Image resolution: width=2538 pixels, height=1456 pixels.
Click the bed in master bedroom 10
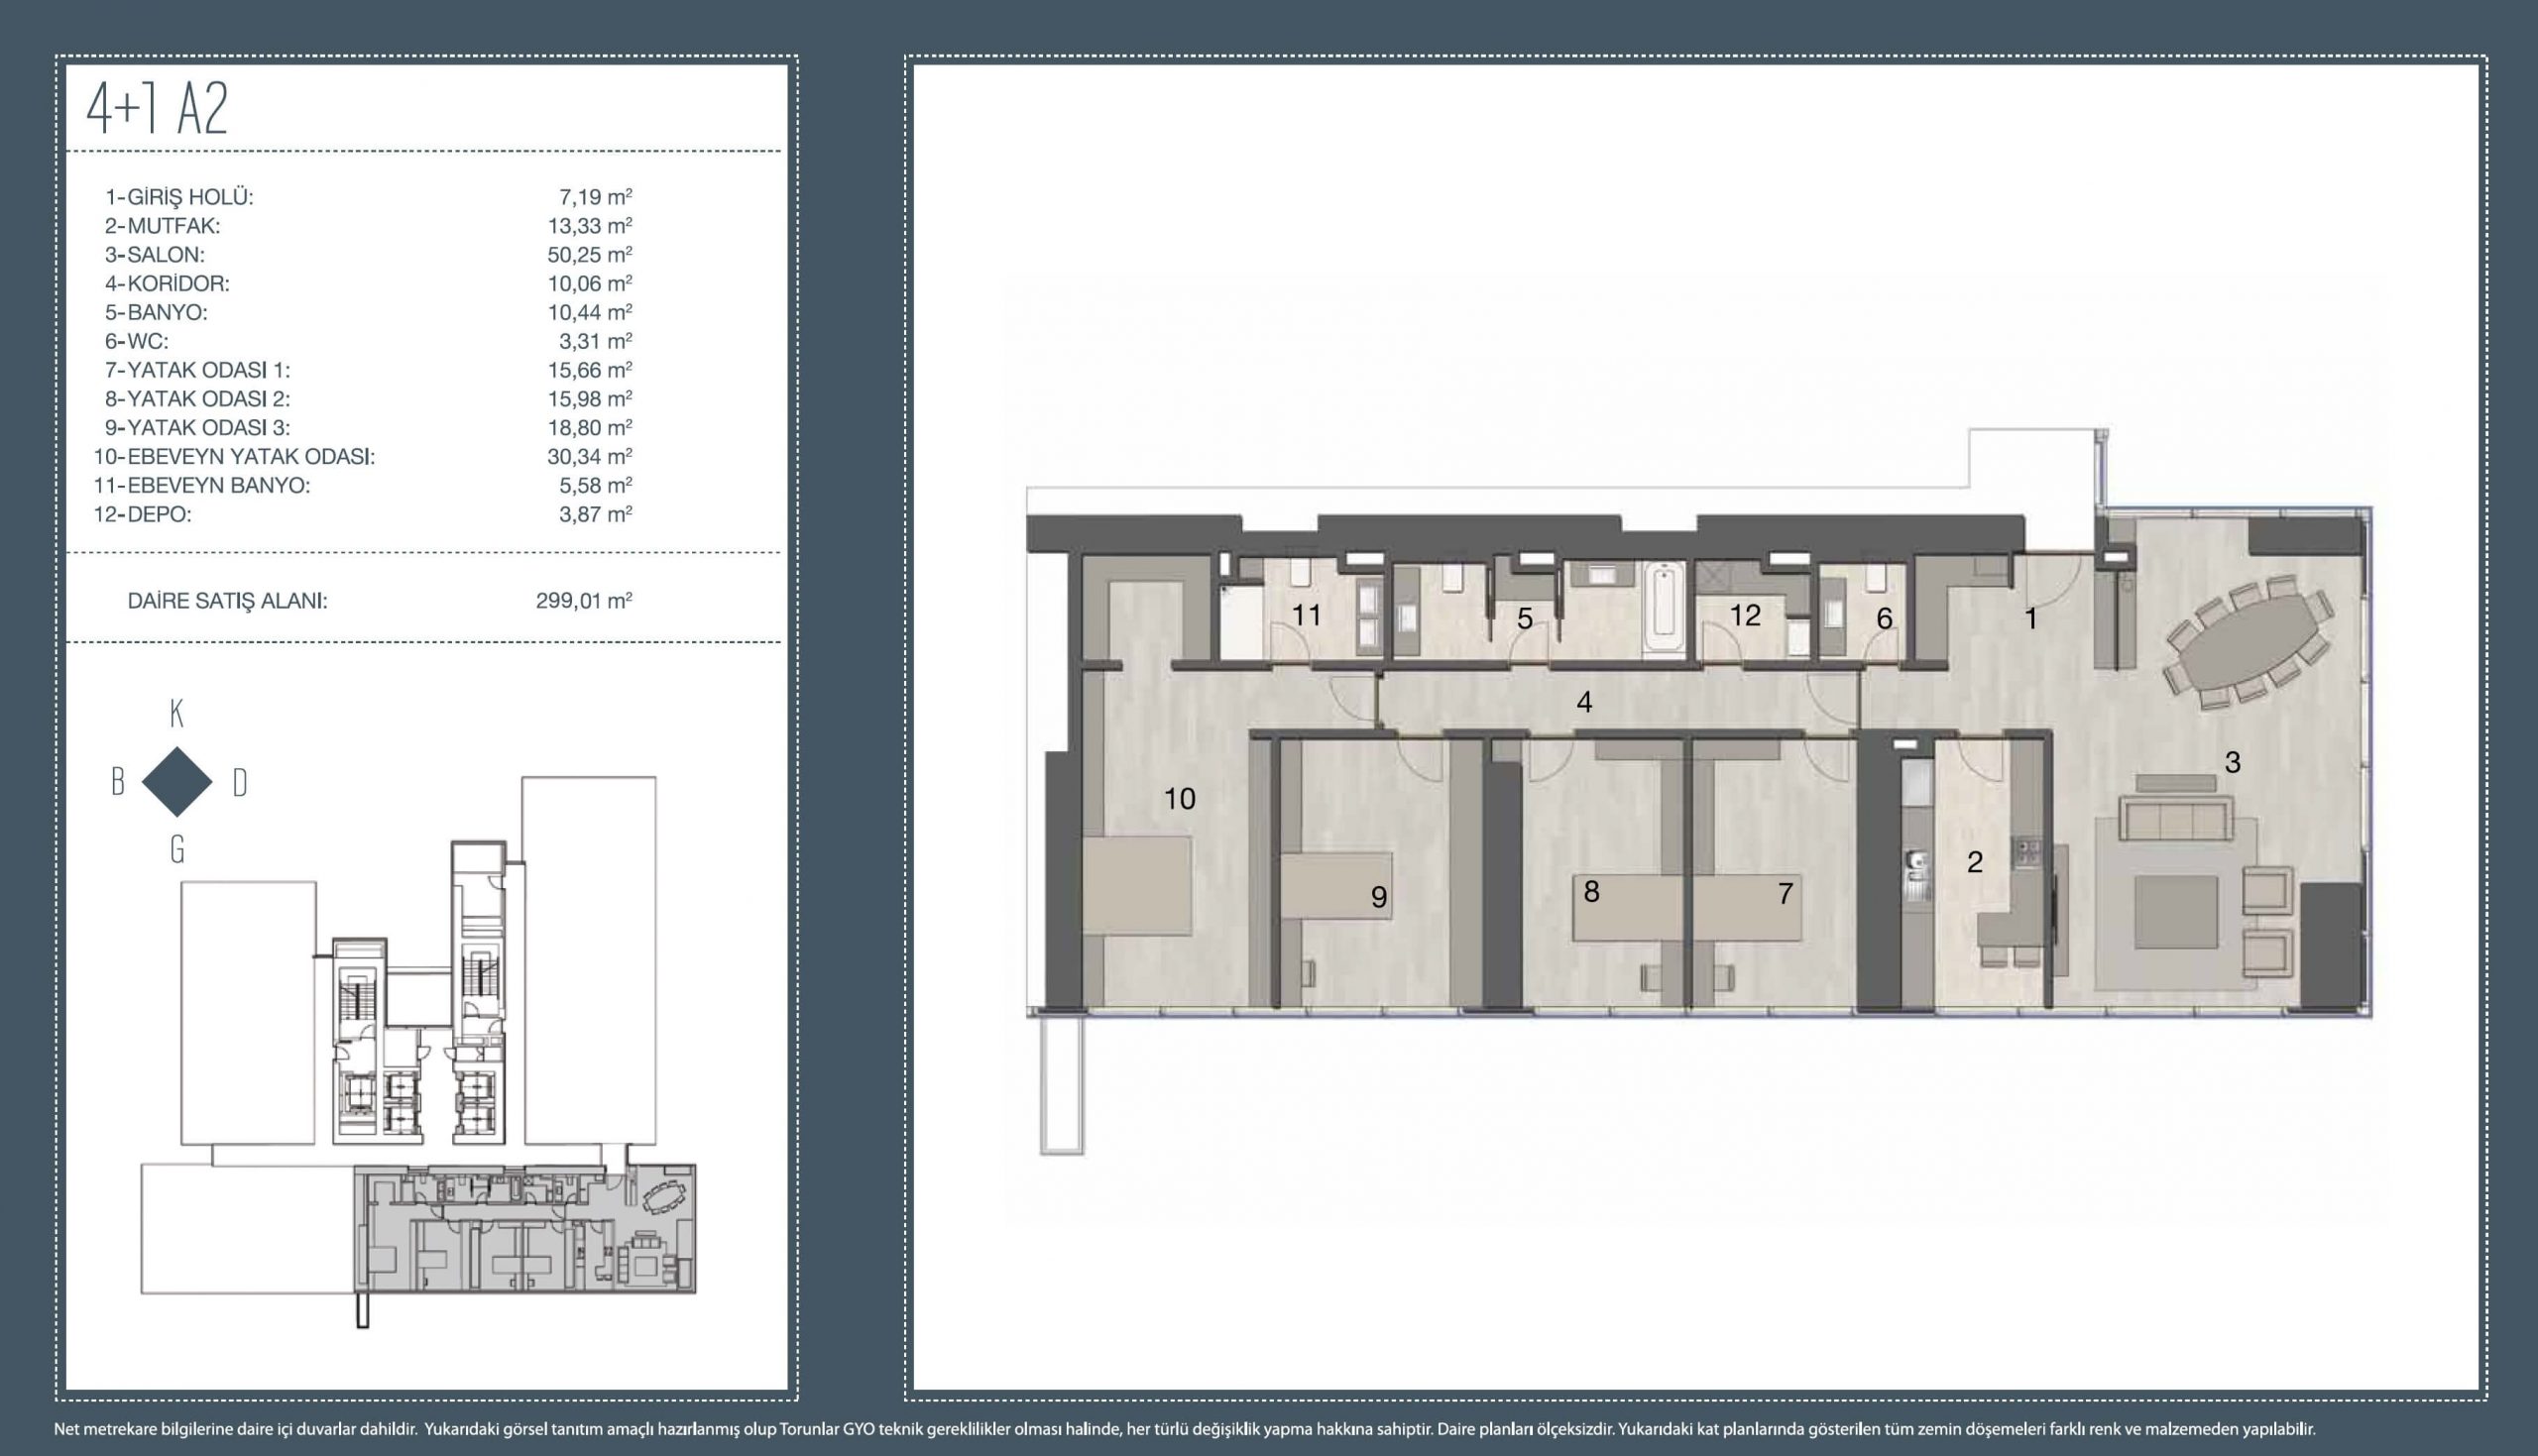[x=1137, y=885]
